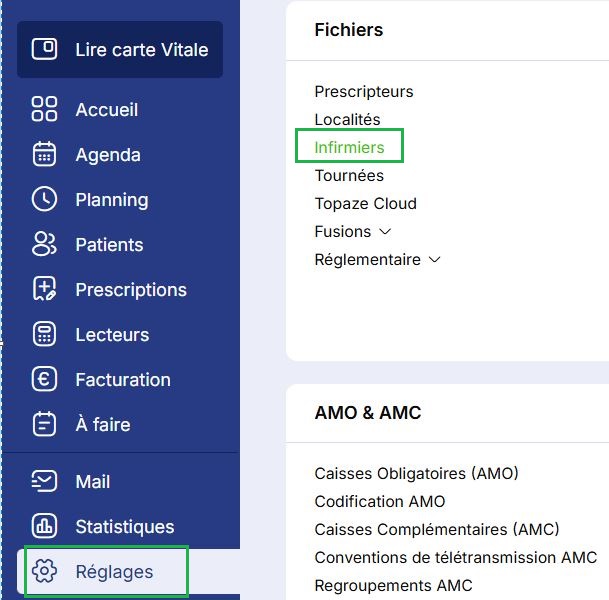Open Conventions de télétransmission AMC

(x=456, y=557)
